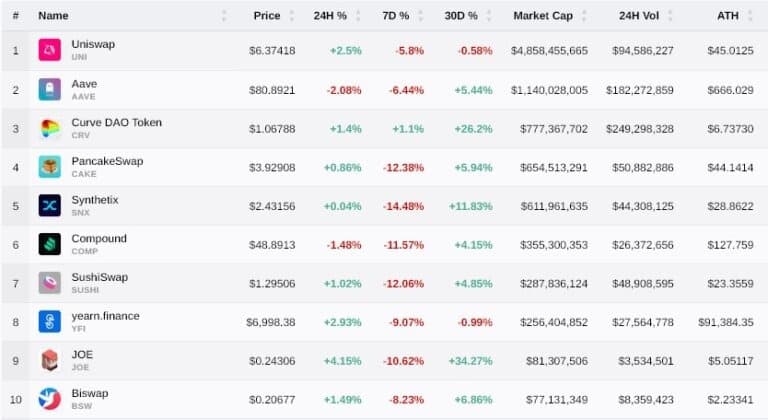The image size is (768, 420).
Task: Select Aave price $80.8921
Action: (x=272, y=90)
